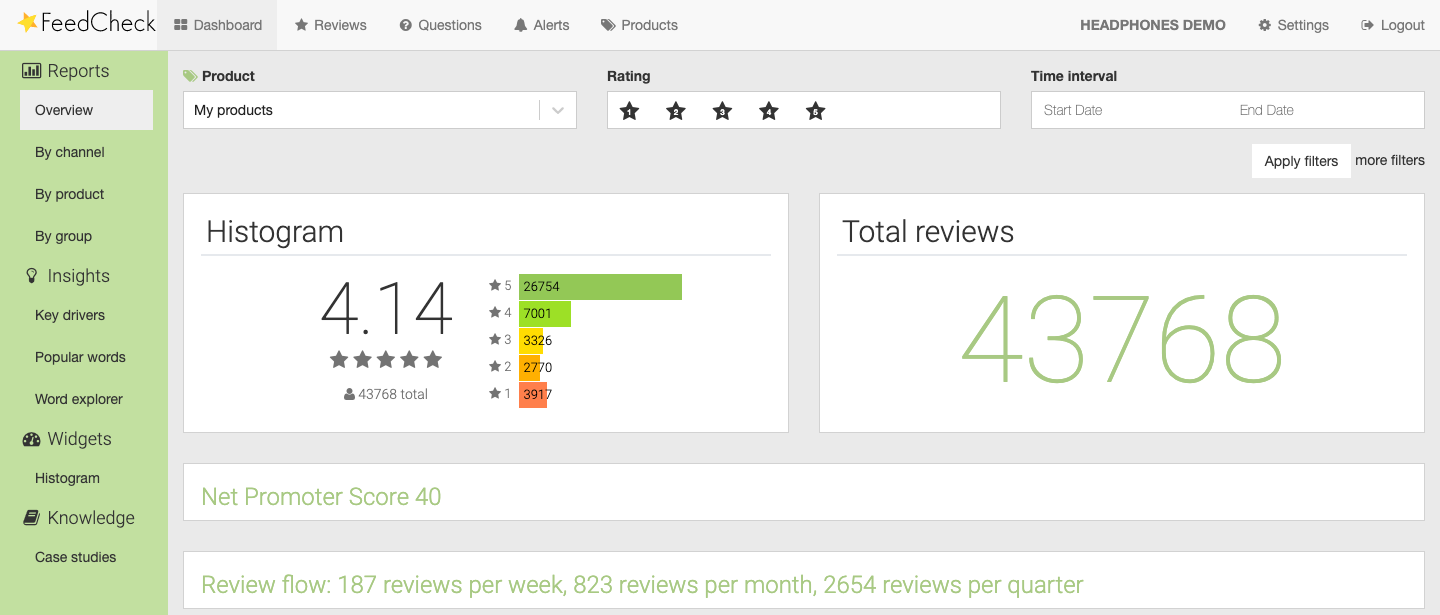The width and height of the screenshot is (1440, 615).
Task: Click the Insights lightbulb icon
Action: [32, 276]
